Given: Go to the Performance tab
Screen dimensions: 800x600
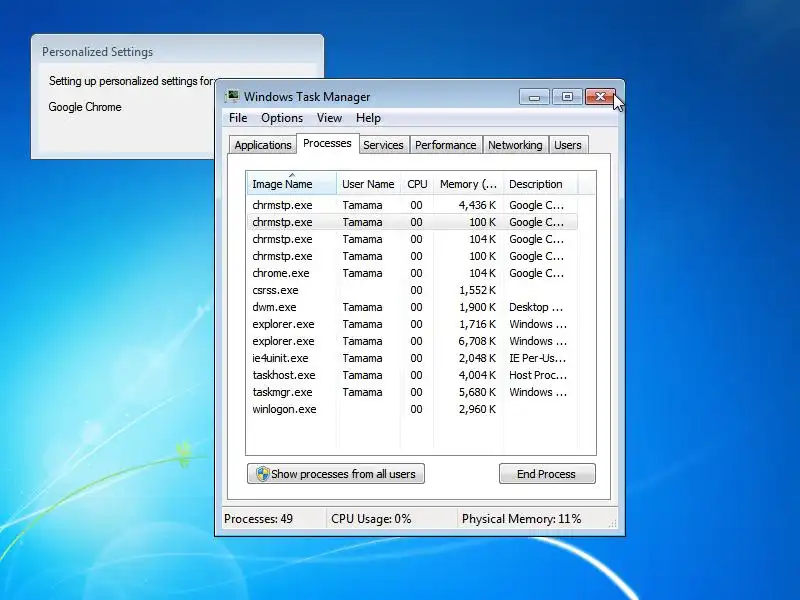Looking at the screenshot, I should 445,145.
